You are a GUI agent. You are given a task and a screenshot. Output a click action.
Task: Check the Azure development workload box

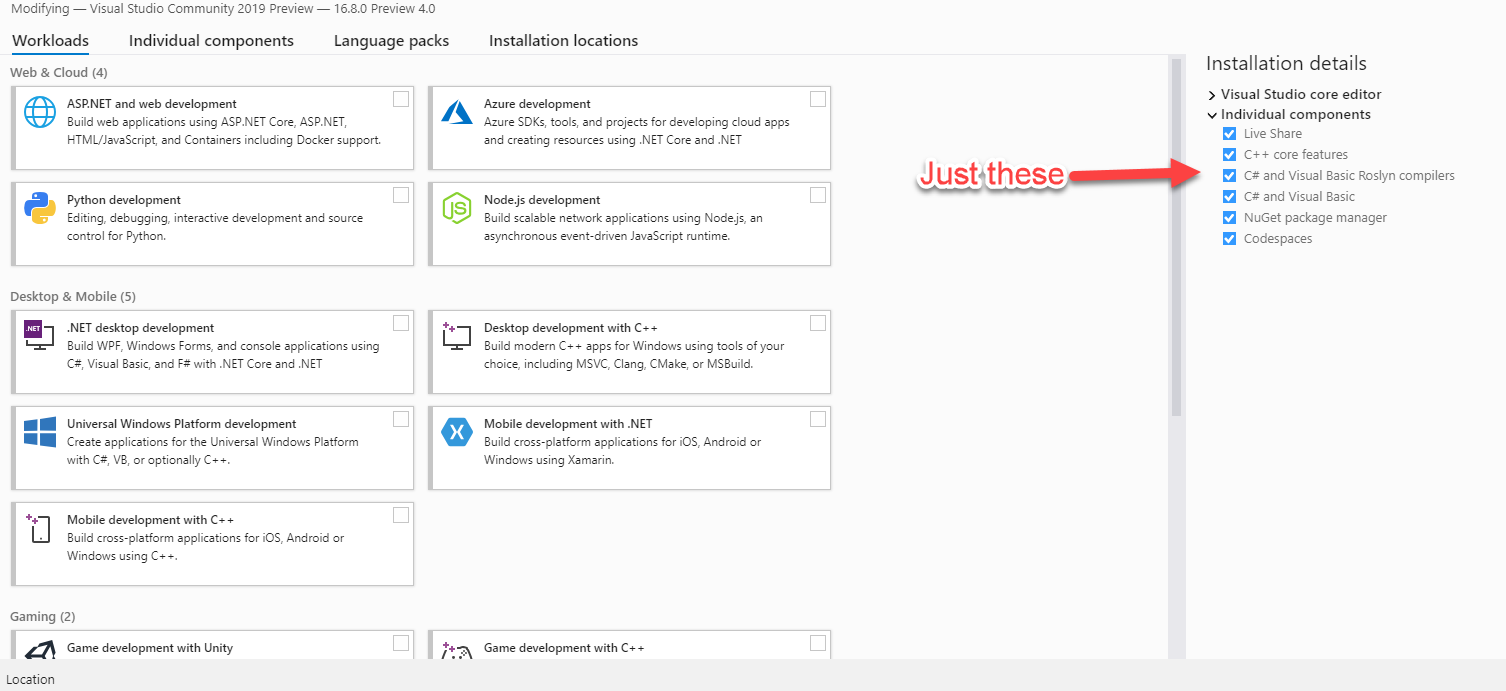[x=818, y=99]
